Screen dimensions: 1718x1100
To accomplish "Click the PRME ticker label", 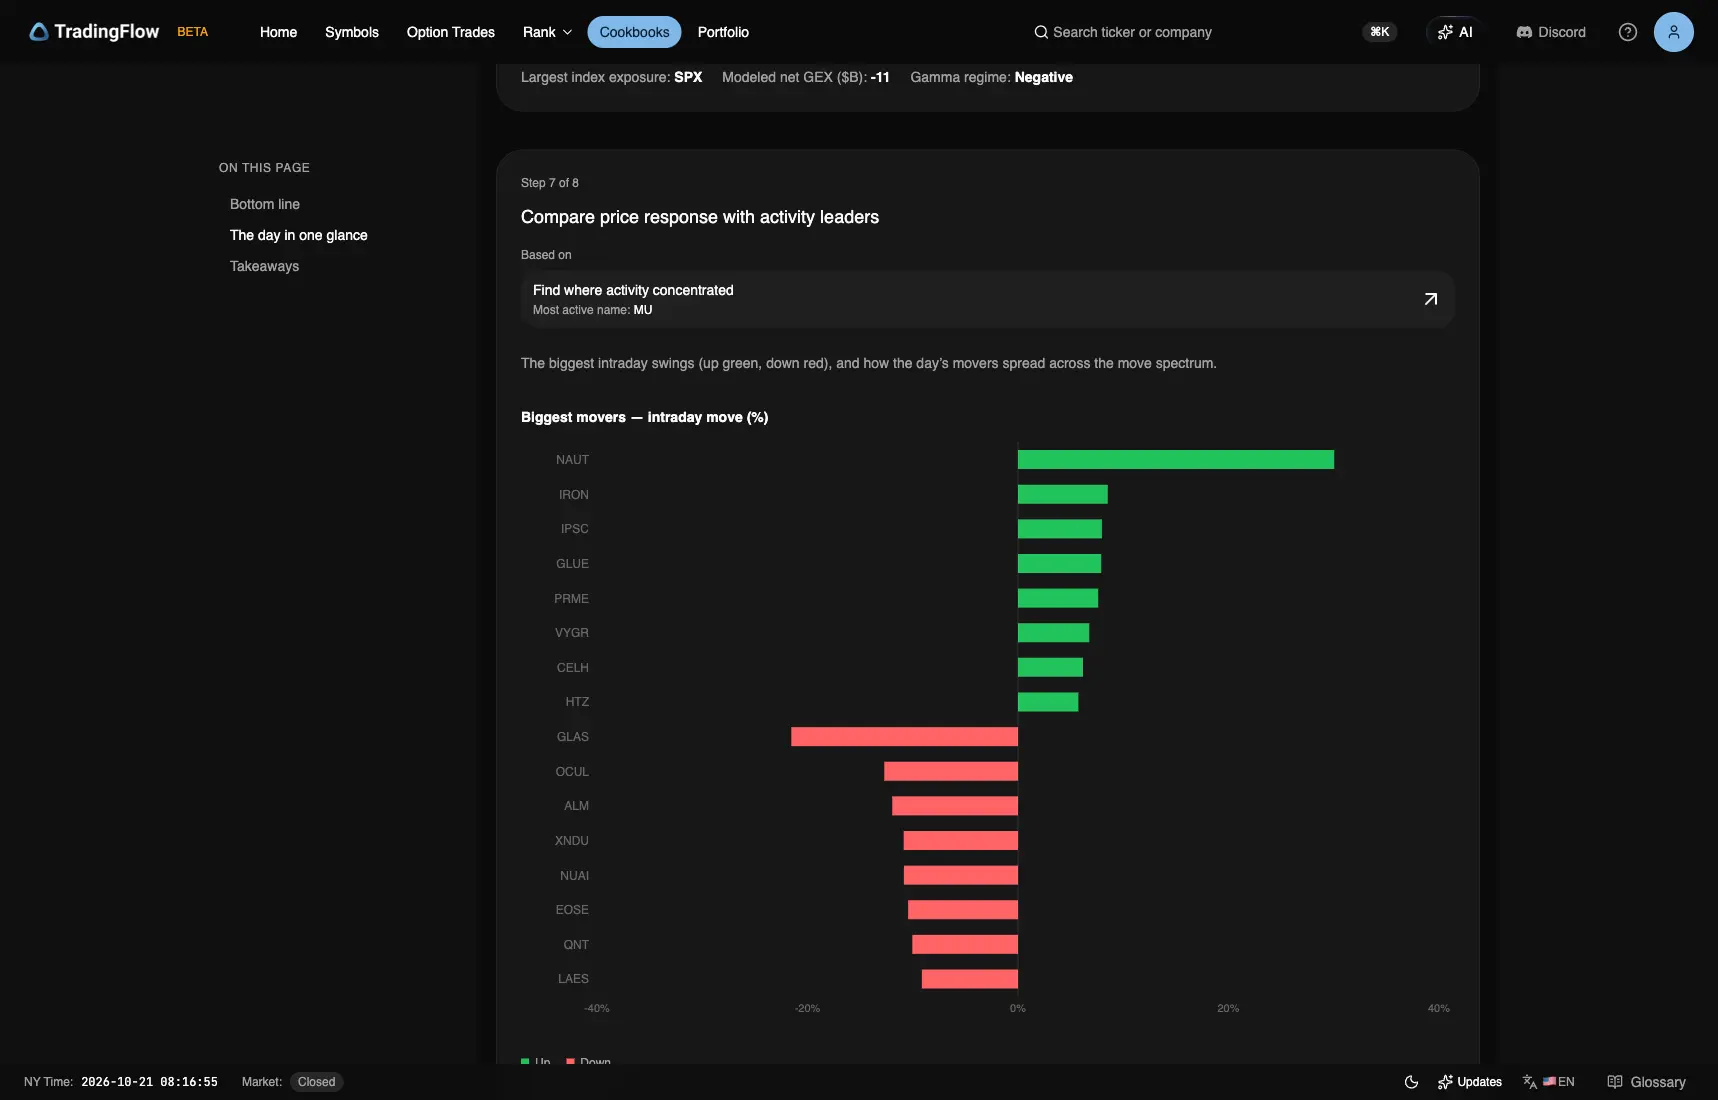I will pos(571,599).
